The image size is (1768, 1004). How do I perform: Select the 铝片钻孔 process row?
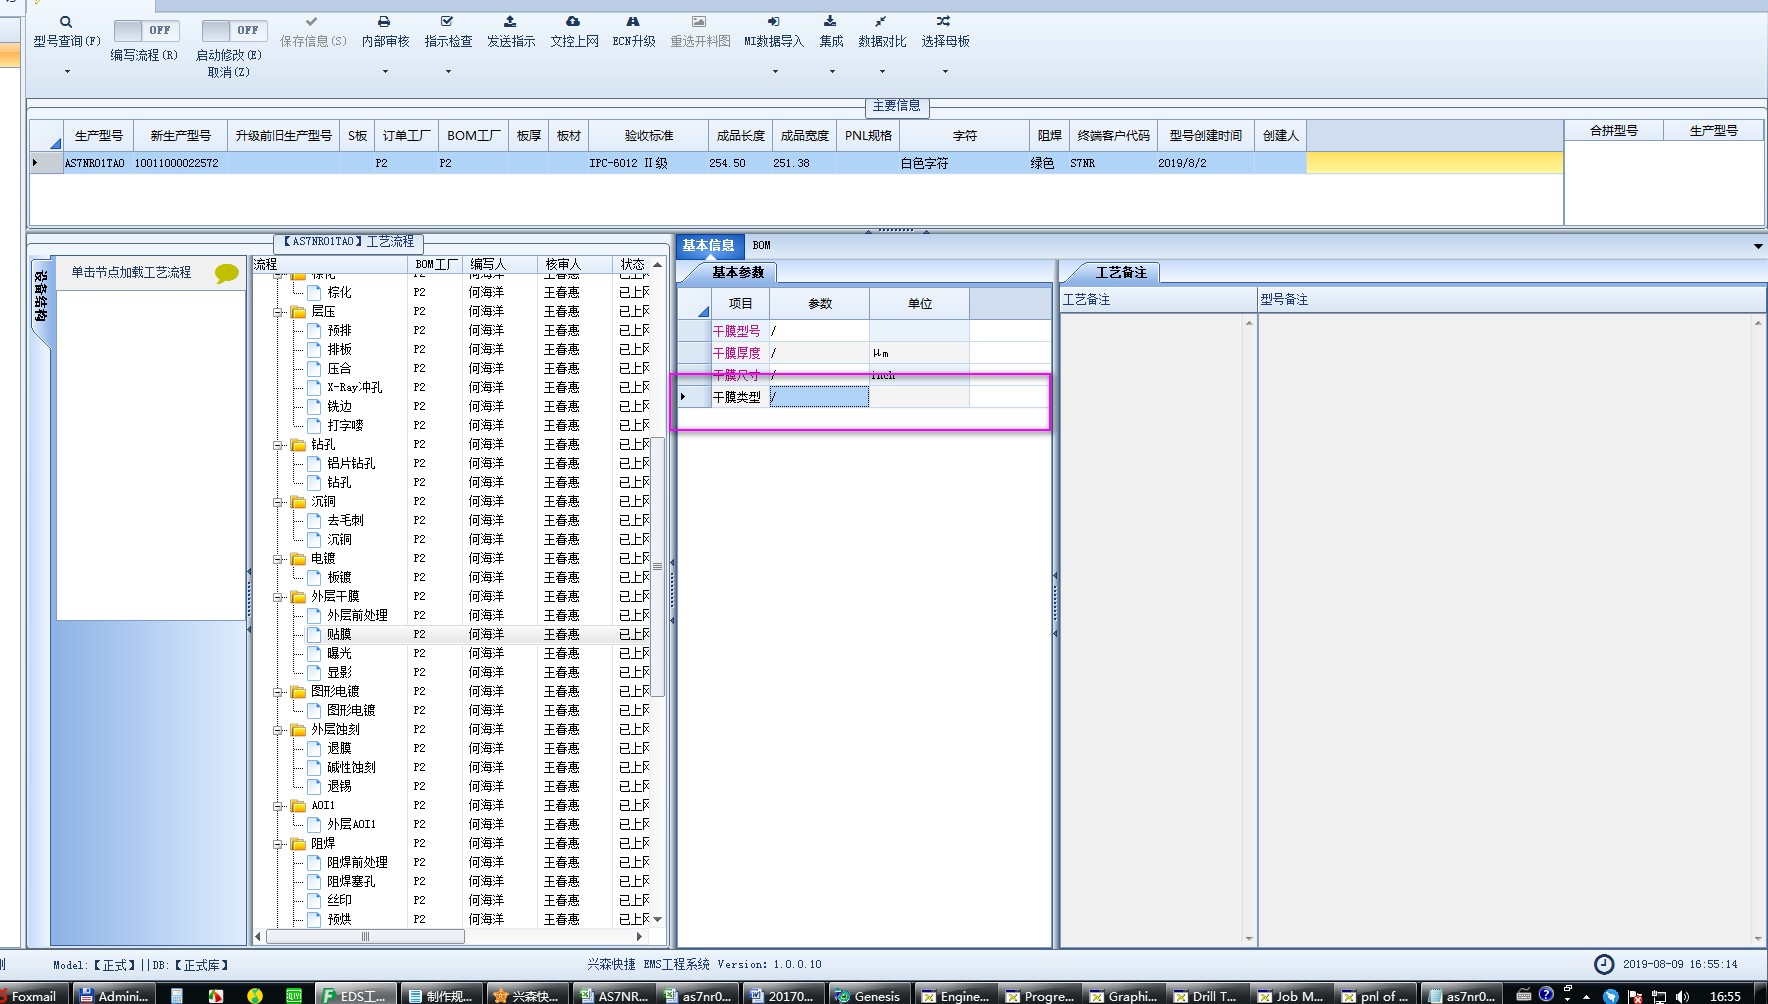click(453, 464)
